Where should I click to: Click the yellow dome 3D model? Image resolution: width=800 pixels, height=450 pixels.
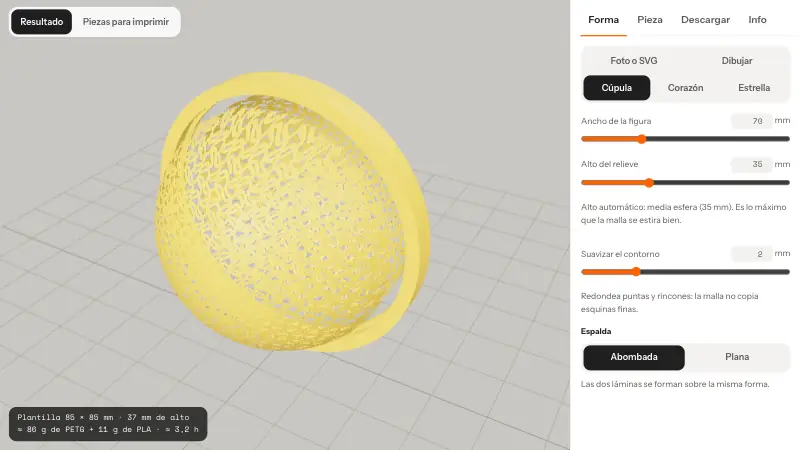point(291,214)
